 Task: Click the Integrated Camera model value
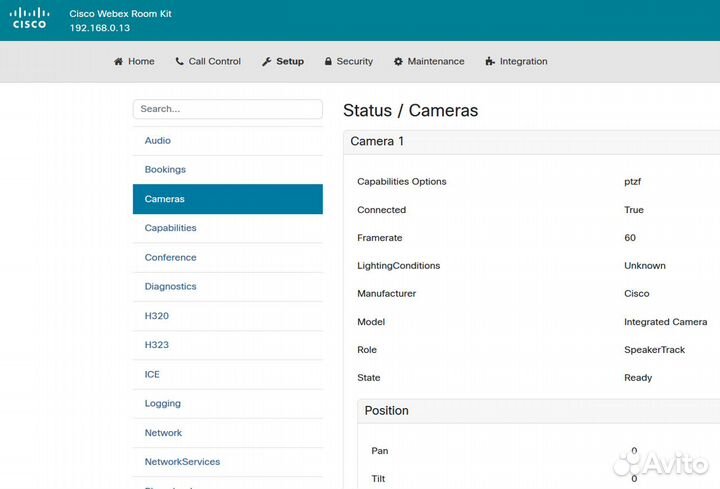(665, 322)
